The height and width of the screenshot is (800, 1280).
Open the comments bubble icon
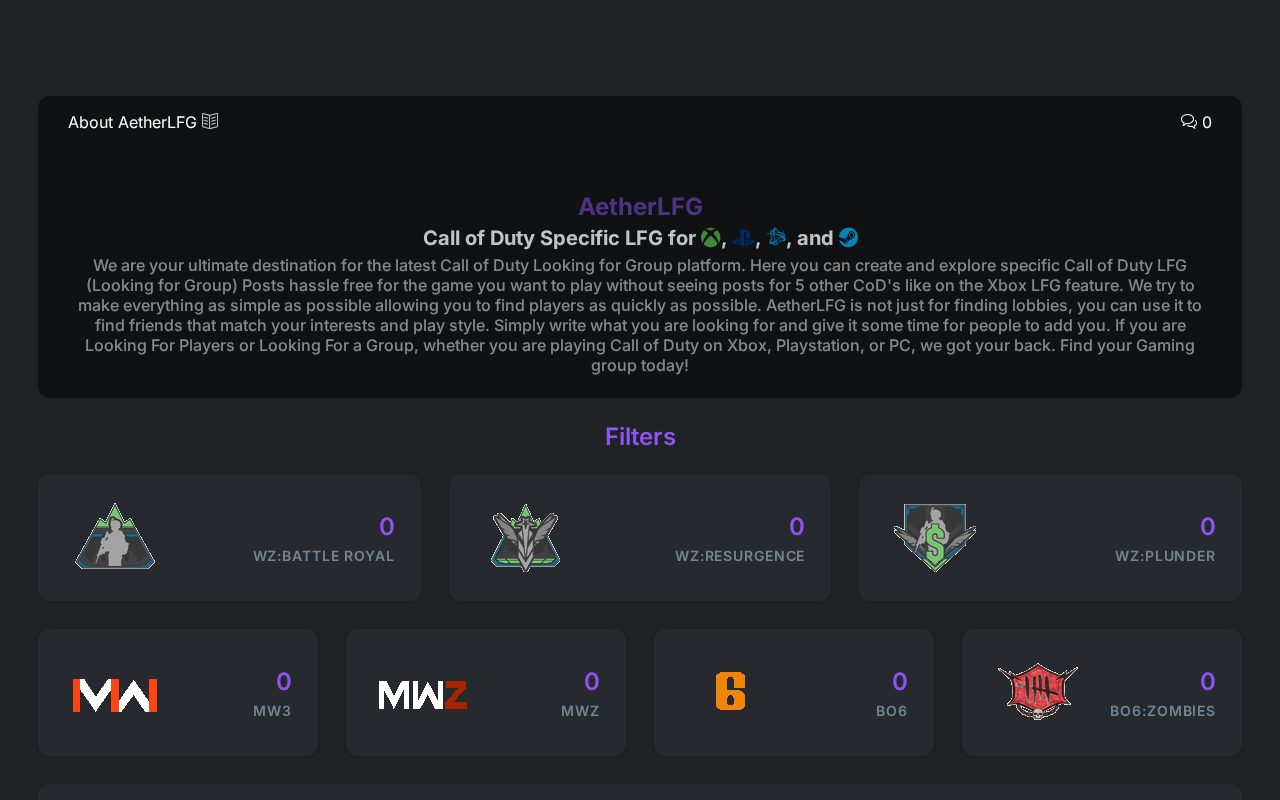point(1188,121)
